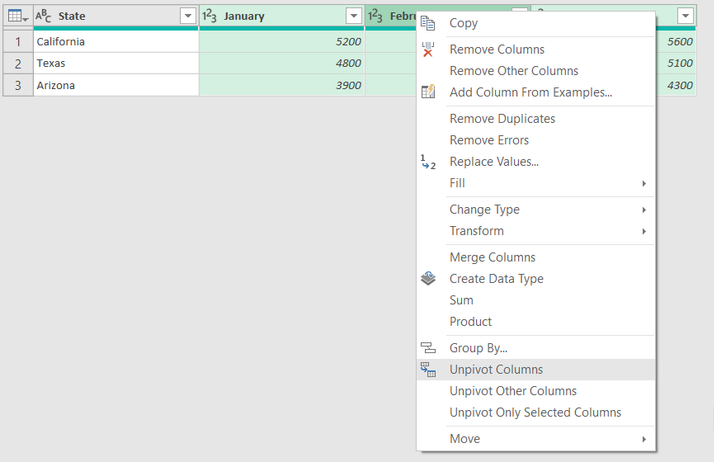The width and height of the screenshot is (714, 462).
Task: Choose Create Data Type
Action: coord(536,279)
